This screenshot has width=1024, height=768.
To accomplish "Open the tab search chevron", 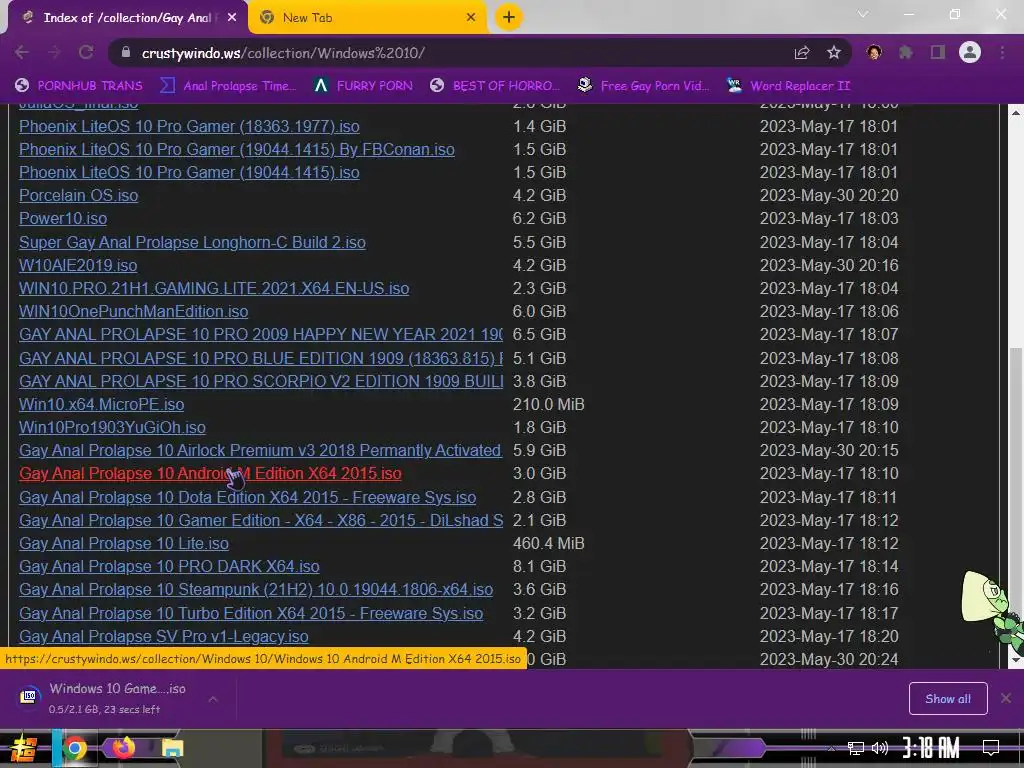I will pyautogui.click(x=863, y=14).
